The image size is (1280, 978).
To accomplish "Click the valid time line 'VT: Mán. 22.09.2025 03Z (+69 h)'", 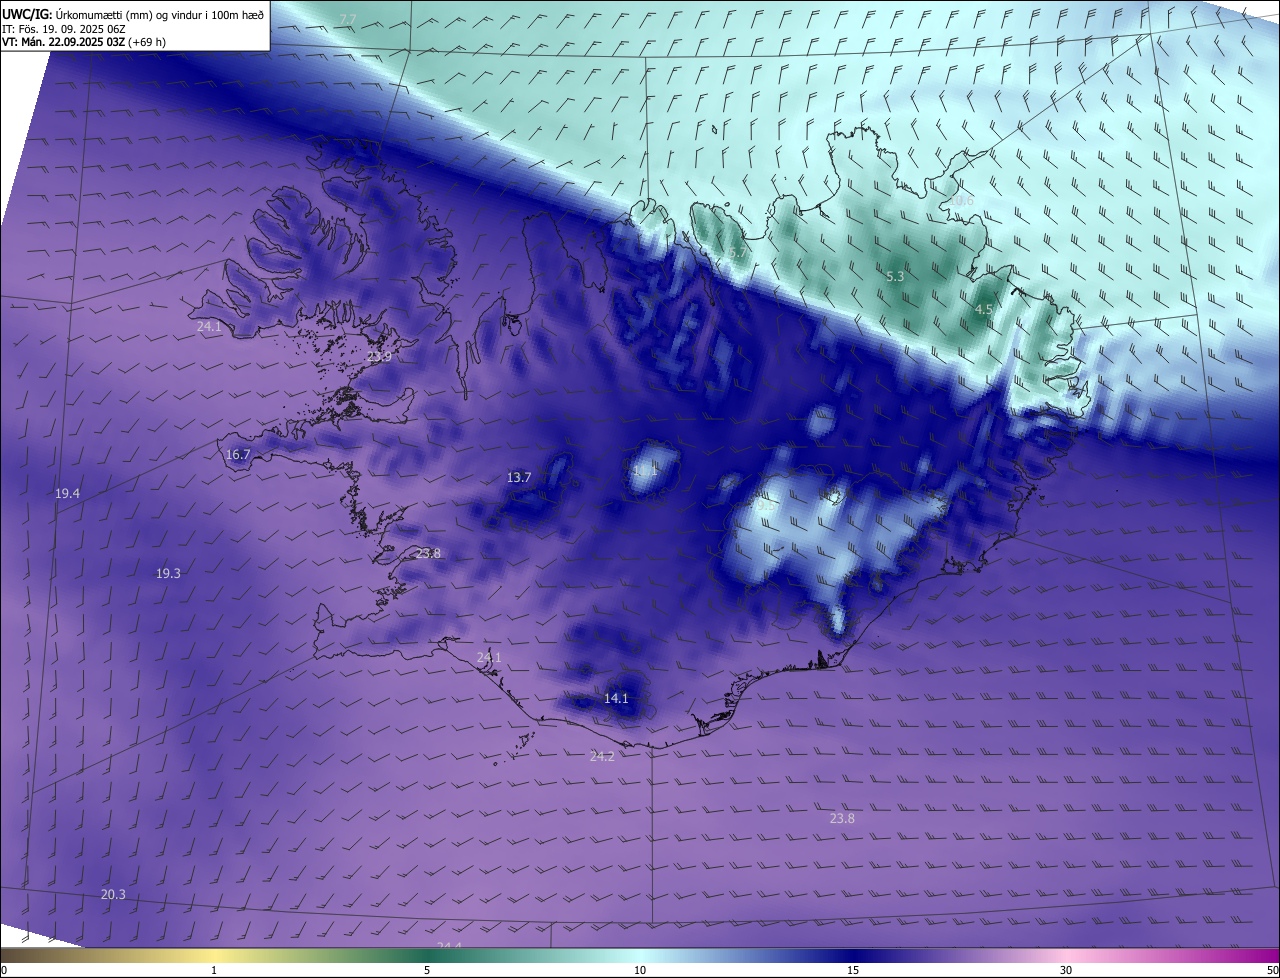I will [x=84, y=42].
